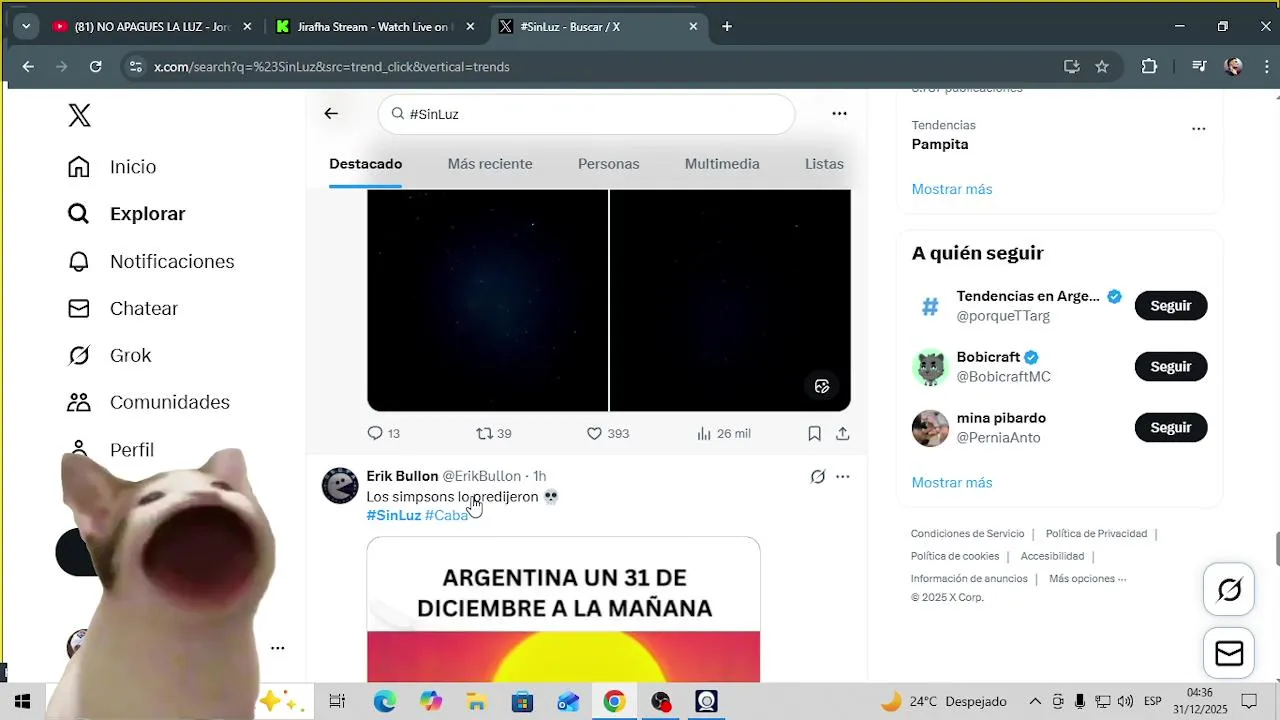Open the Windows Start menu
The image size is (1280, 720).
(x=22, y=702)
